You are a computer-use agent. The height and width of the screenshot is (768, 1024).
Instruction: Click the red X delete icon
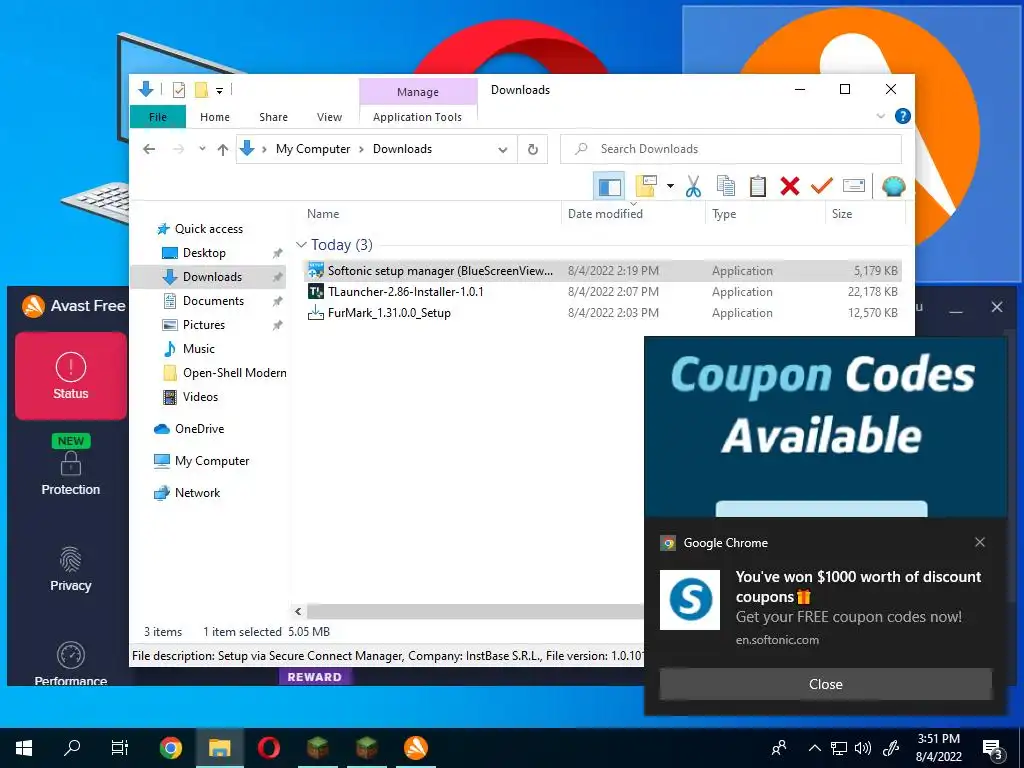click(x=790, y=187)
